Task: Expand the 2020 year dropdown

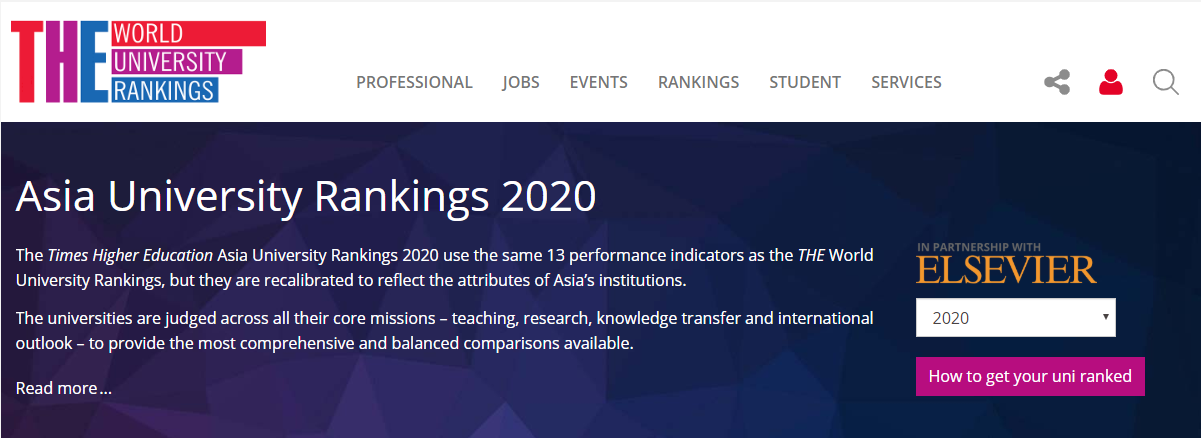Action: tap(1015, 319)
